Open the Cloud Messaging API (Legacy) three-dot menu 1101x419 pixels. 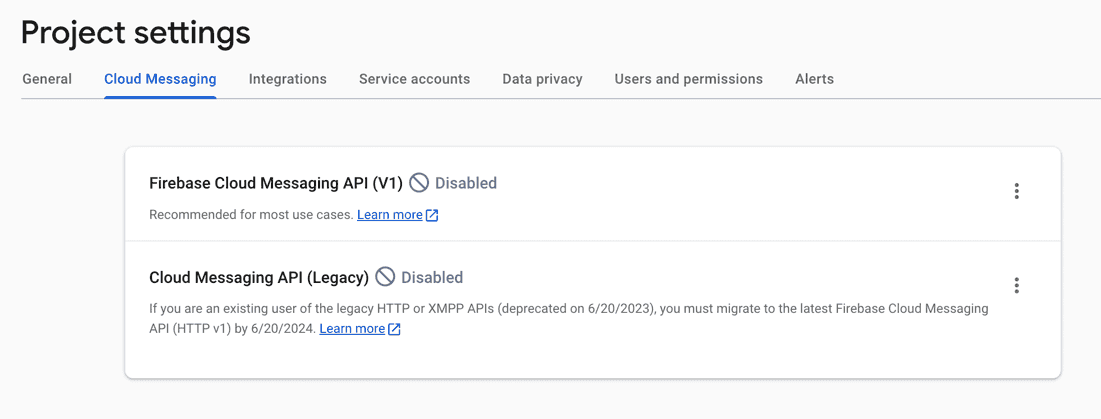1016,285
